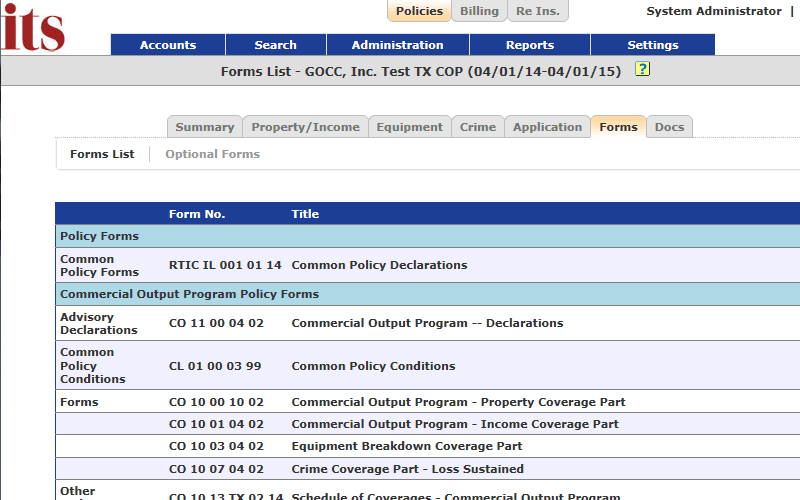Viewport: 800px width, 500px height.
Task: Go to the Summary tab
Action: point(205,127)
